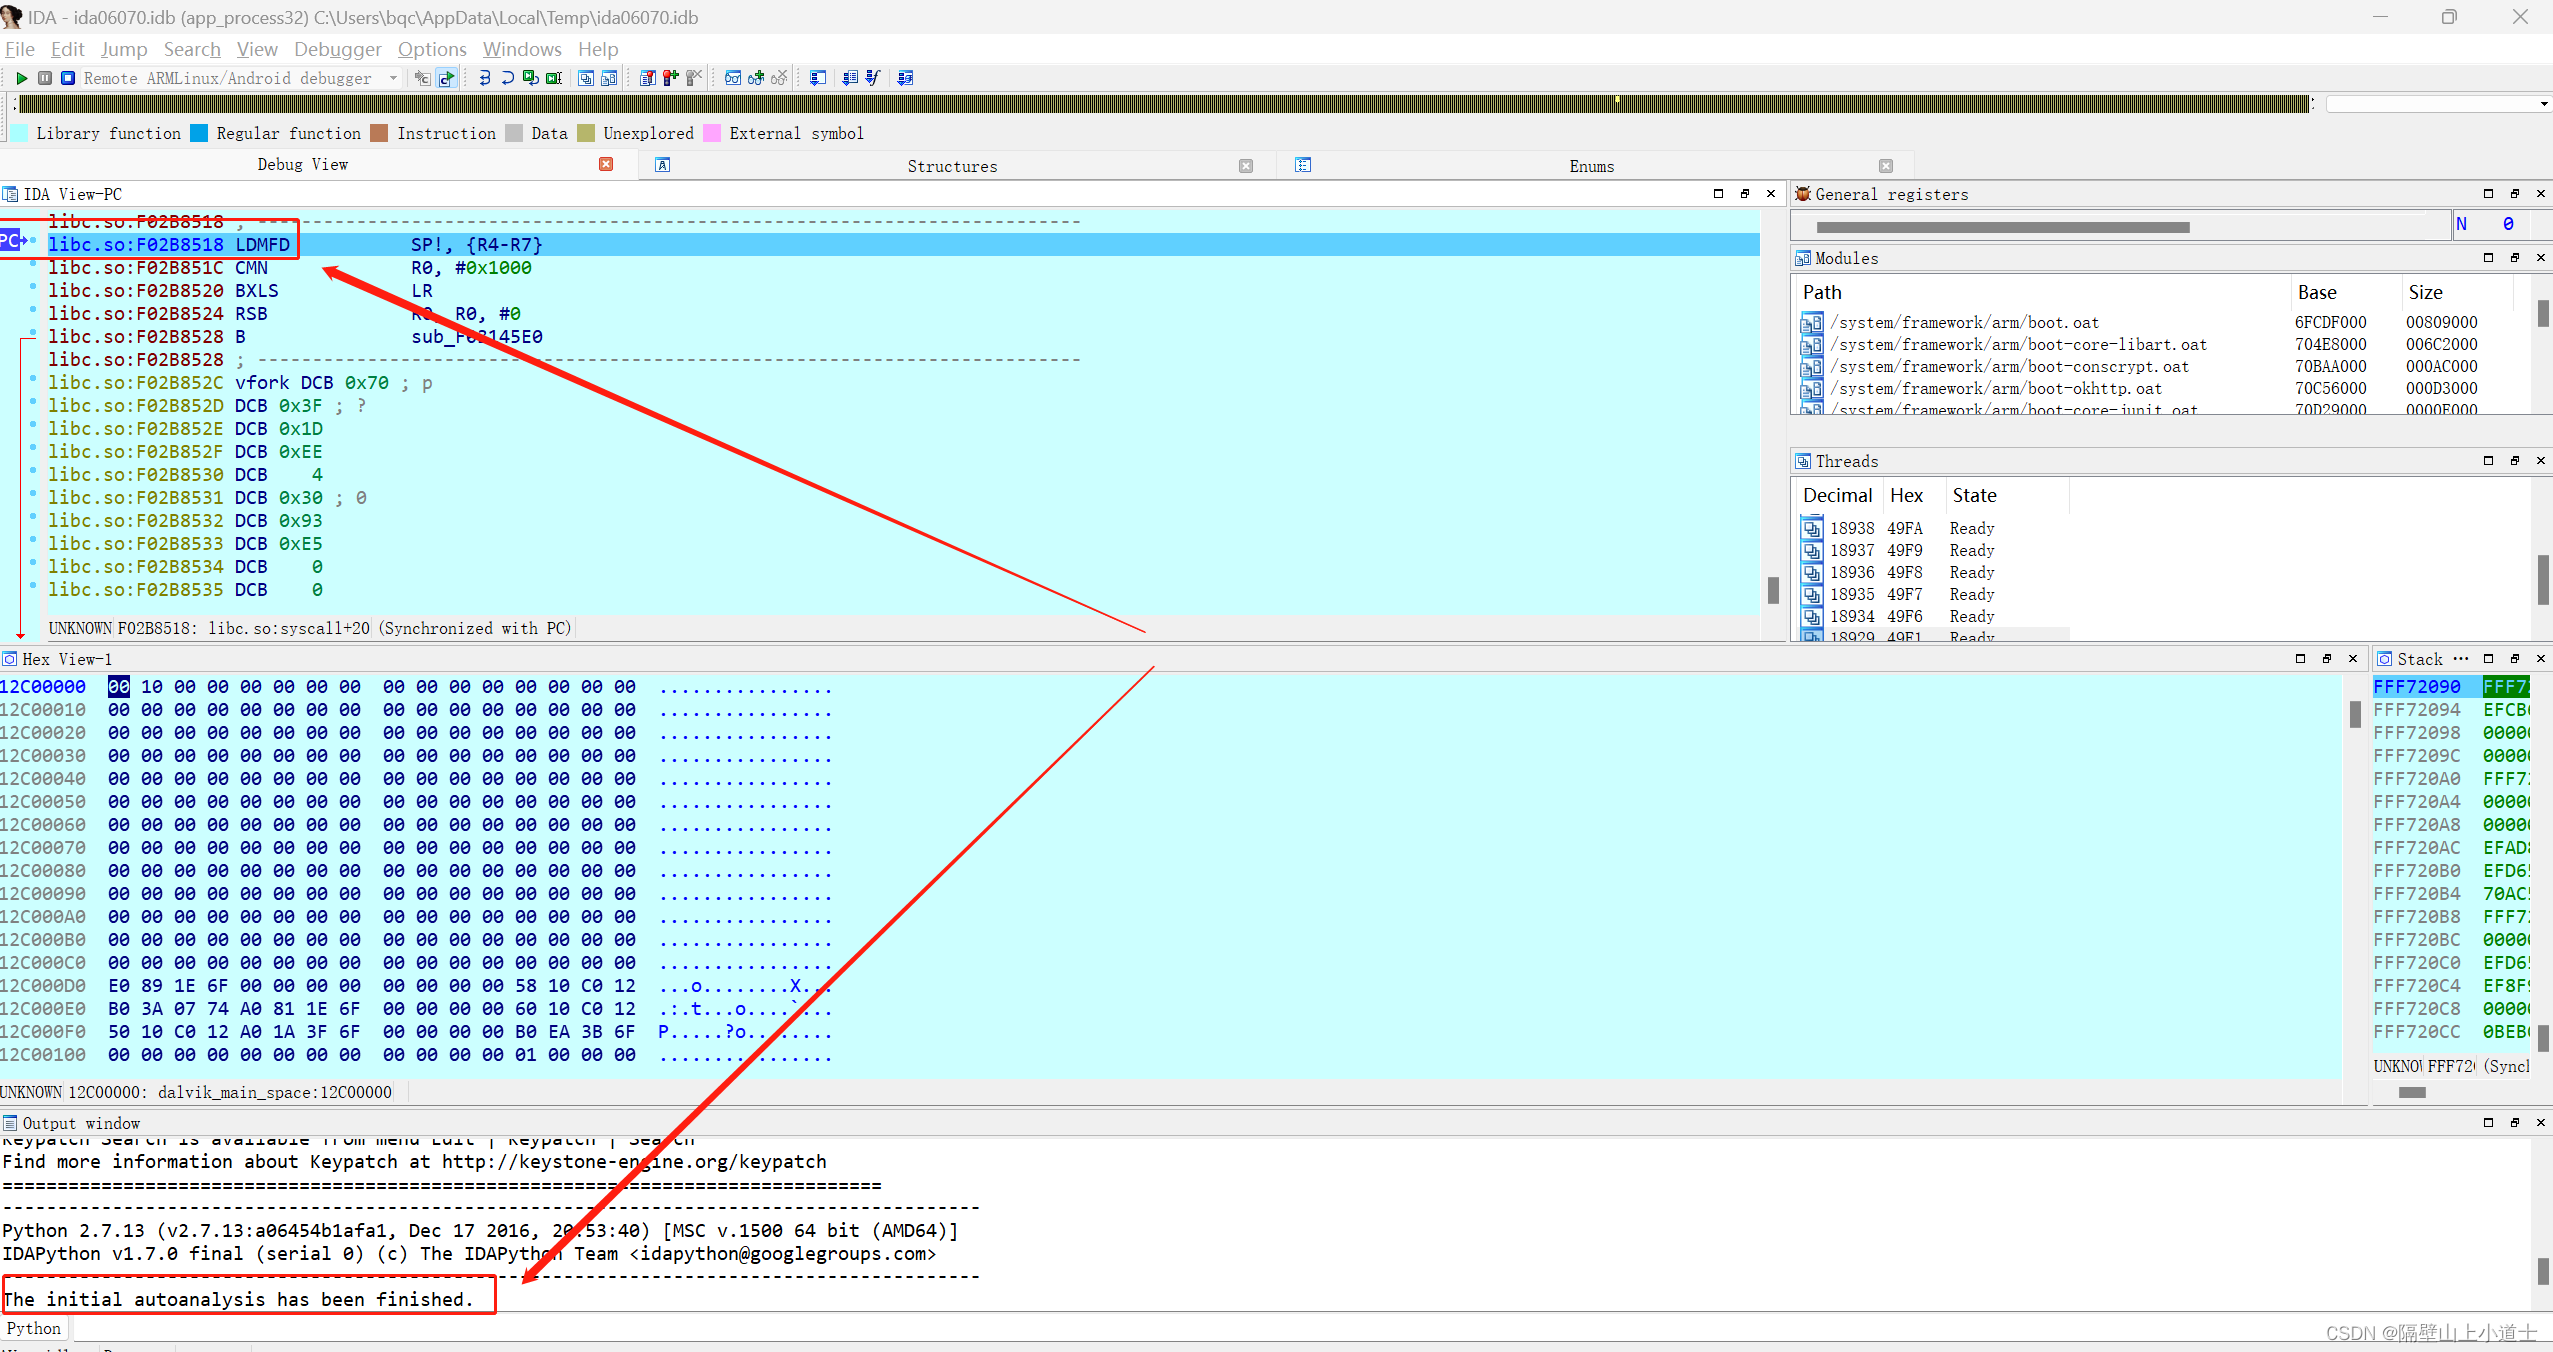Click the Library function cyan color swatch
Viewport: 2553px width, 1352px height.
point(18,133)
